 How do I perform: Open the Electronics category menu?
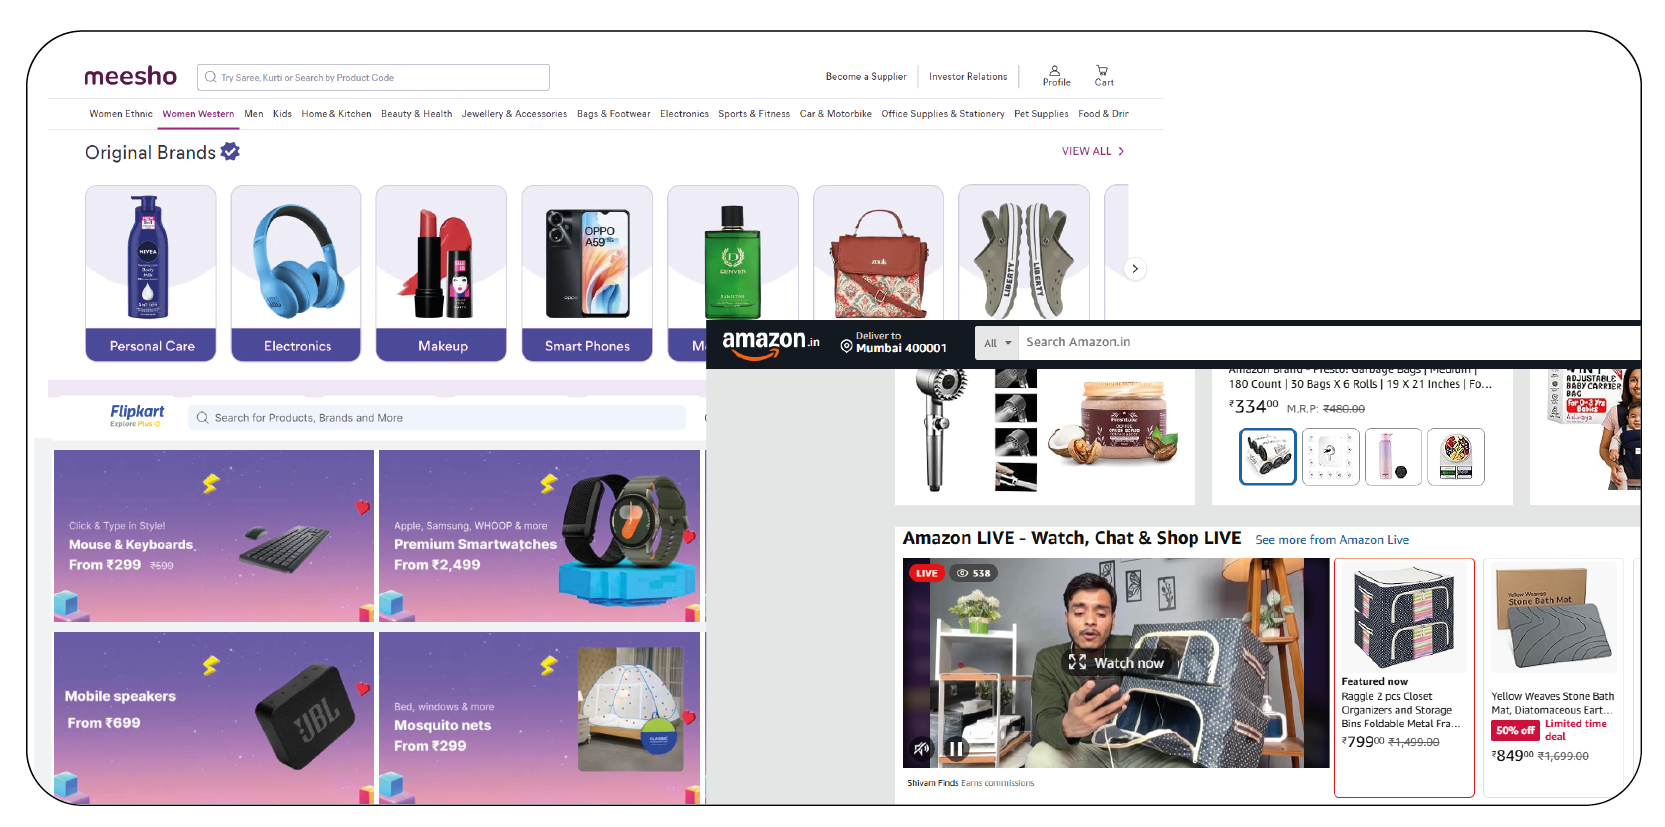click(684, 114)
